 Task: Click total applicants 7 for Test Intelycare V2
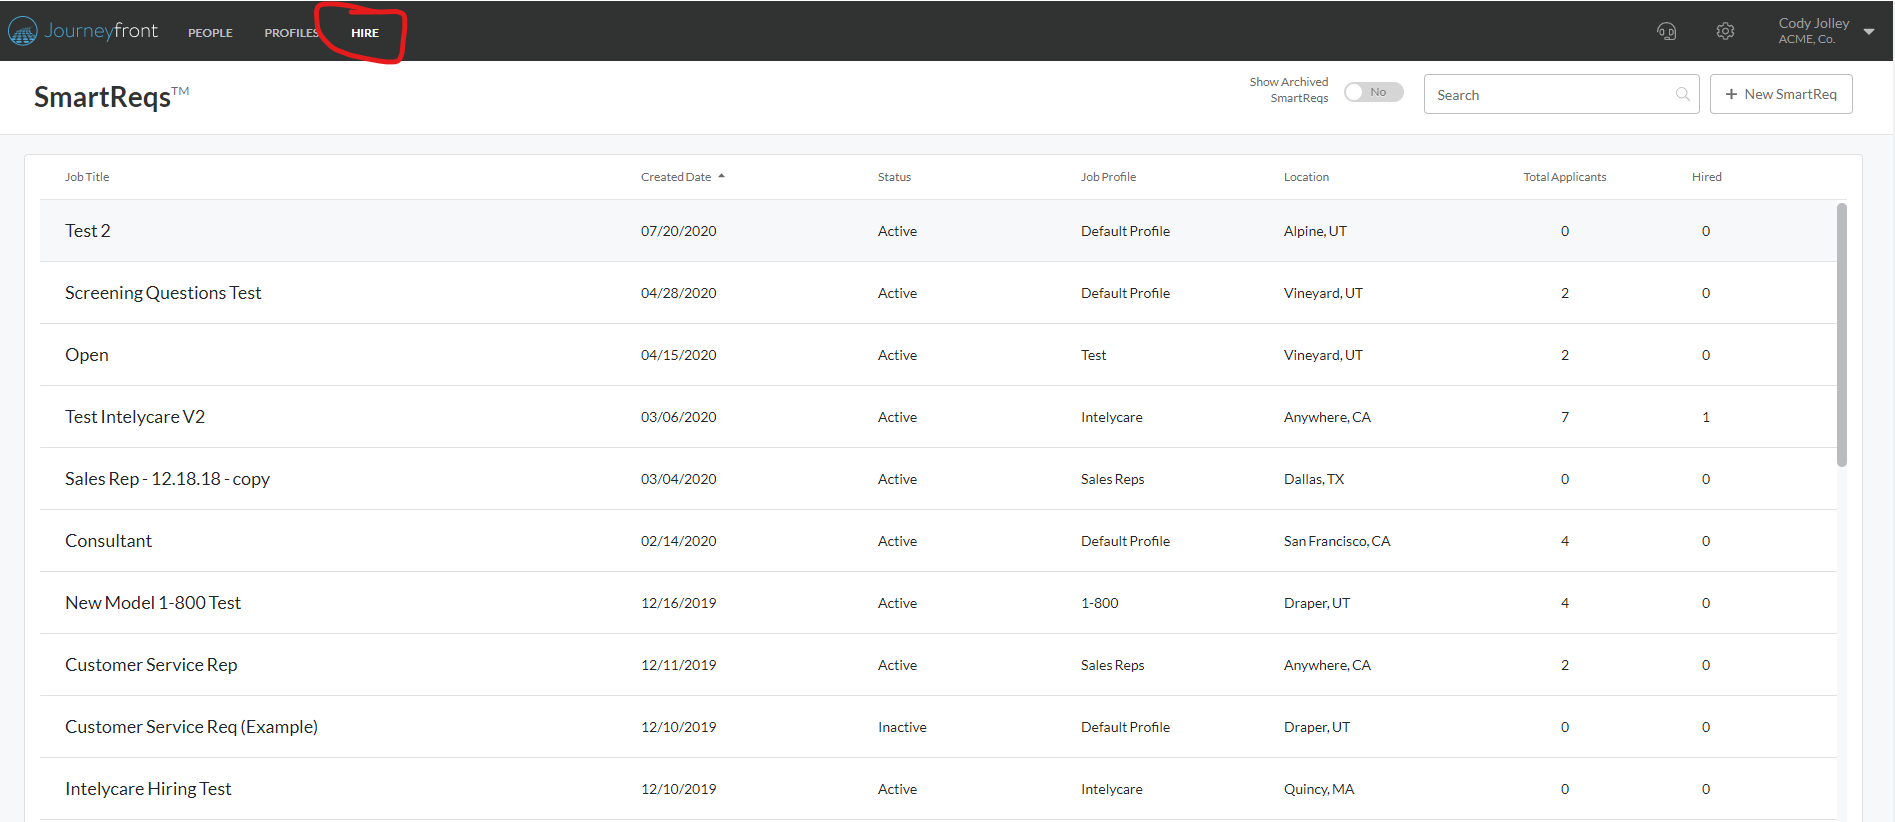tap(1565, 417)
